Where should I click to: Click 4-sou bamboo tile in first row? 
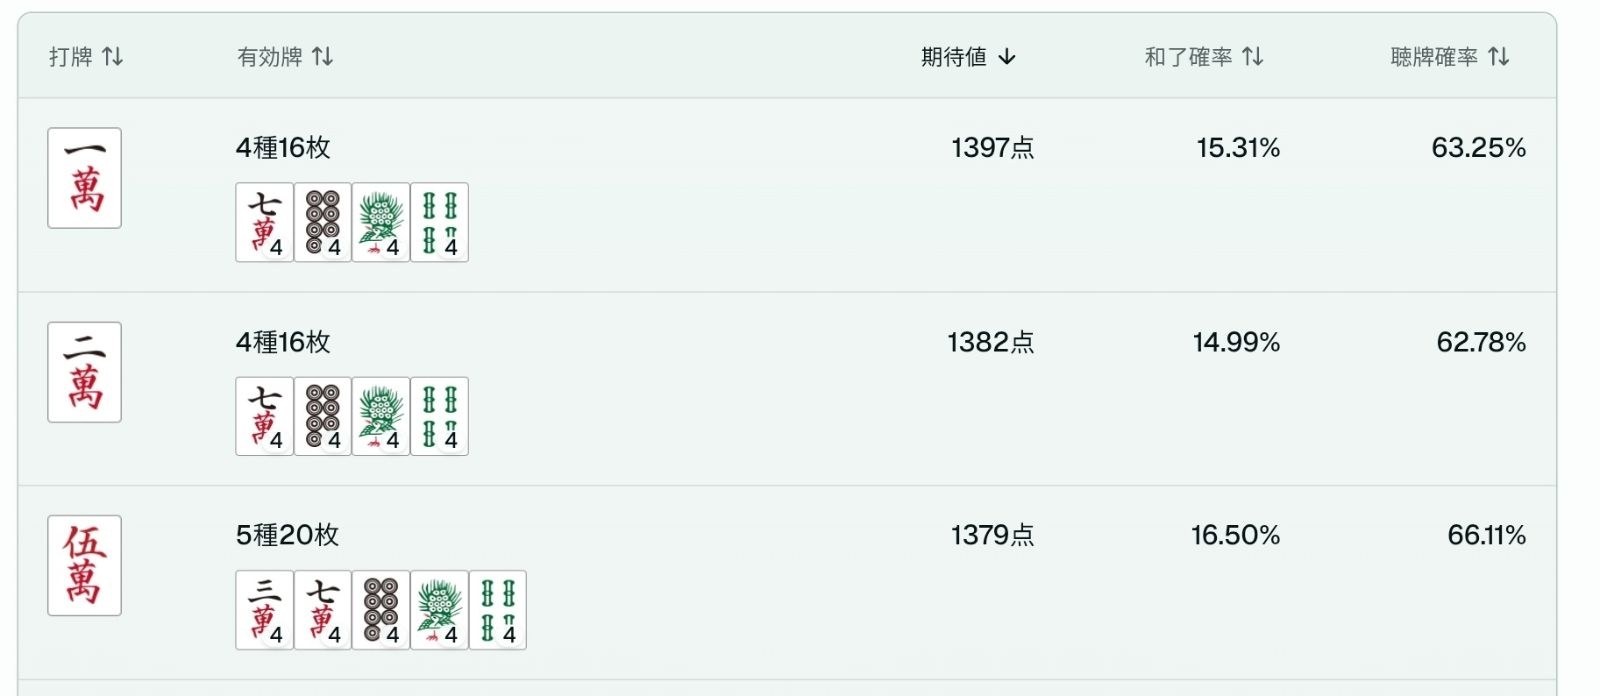tap(439, 222)
